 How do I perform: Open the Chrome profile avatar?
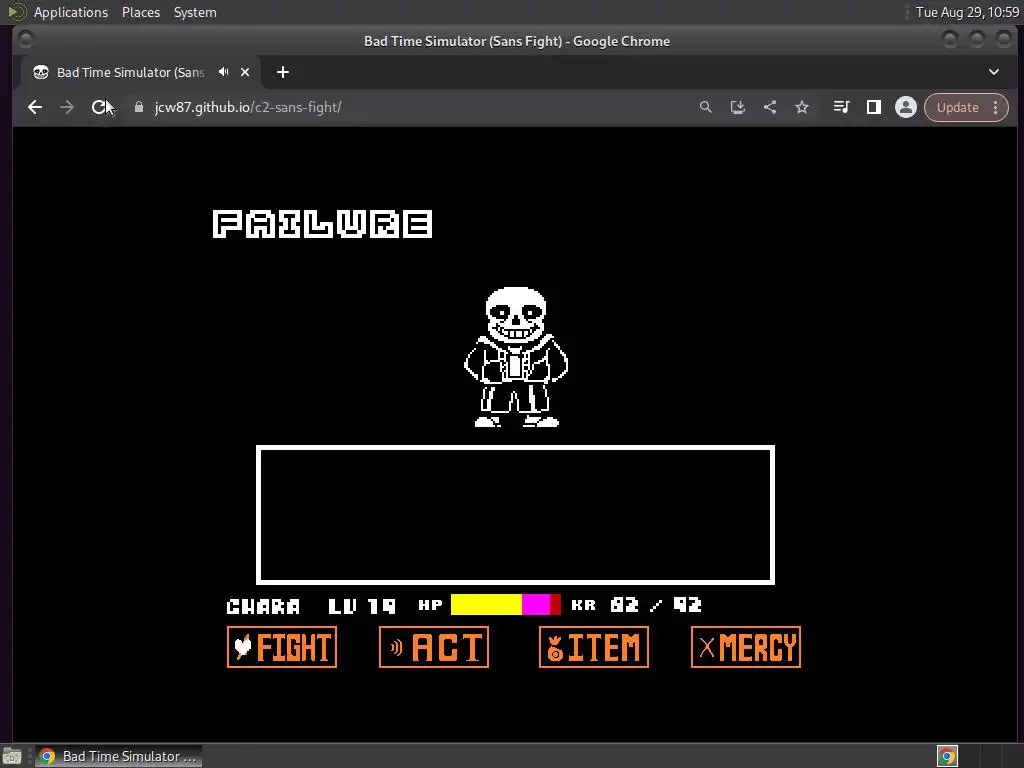906,107
